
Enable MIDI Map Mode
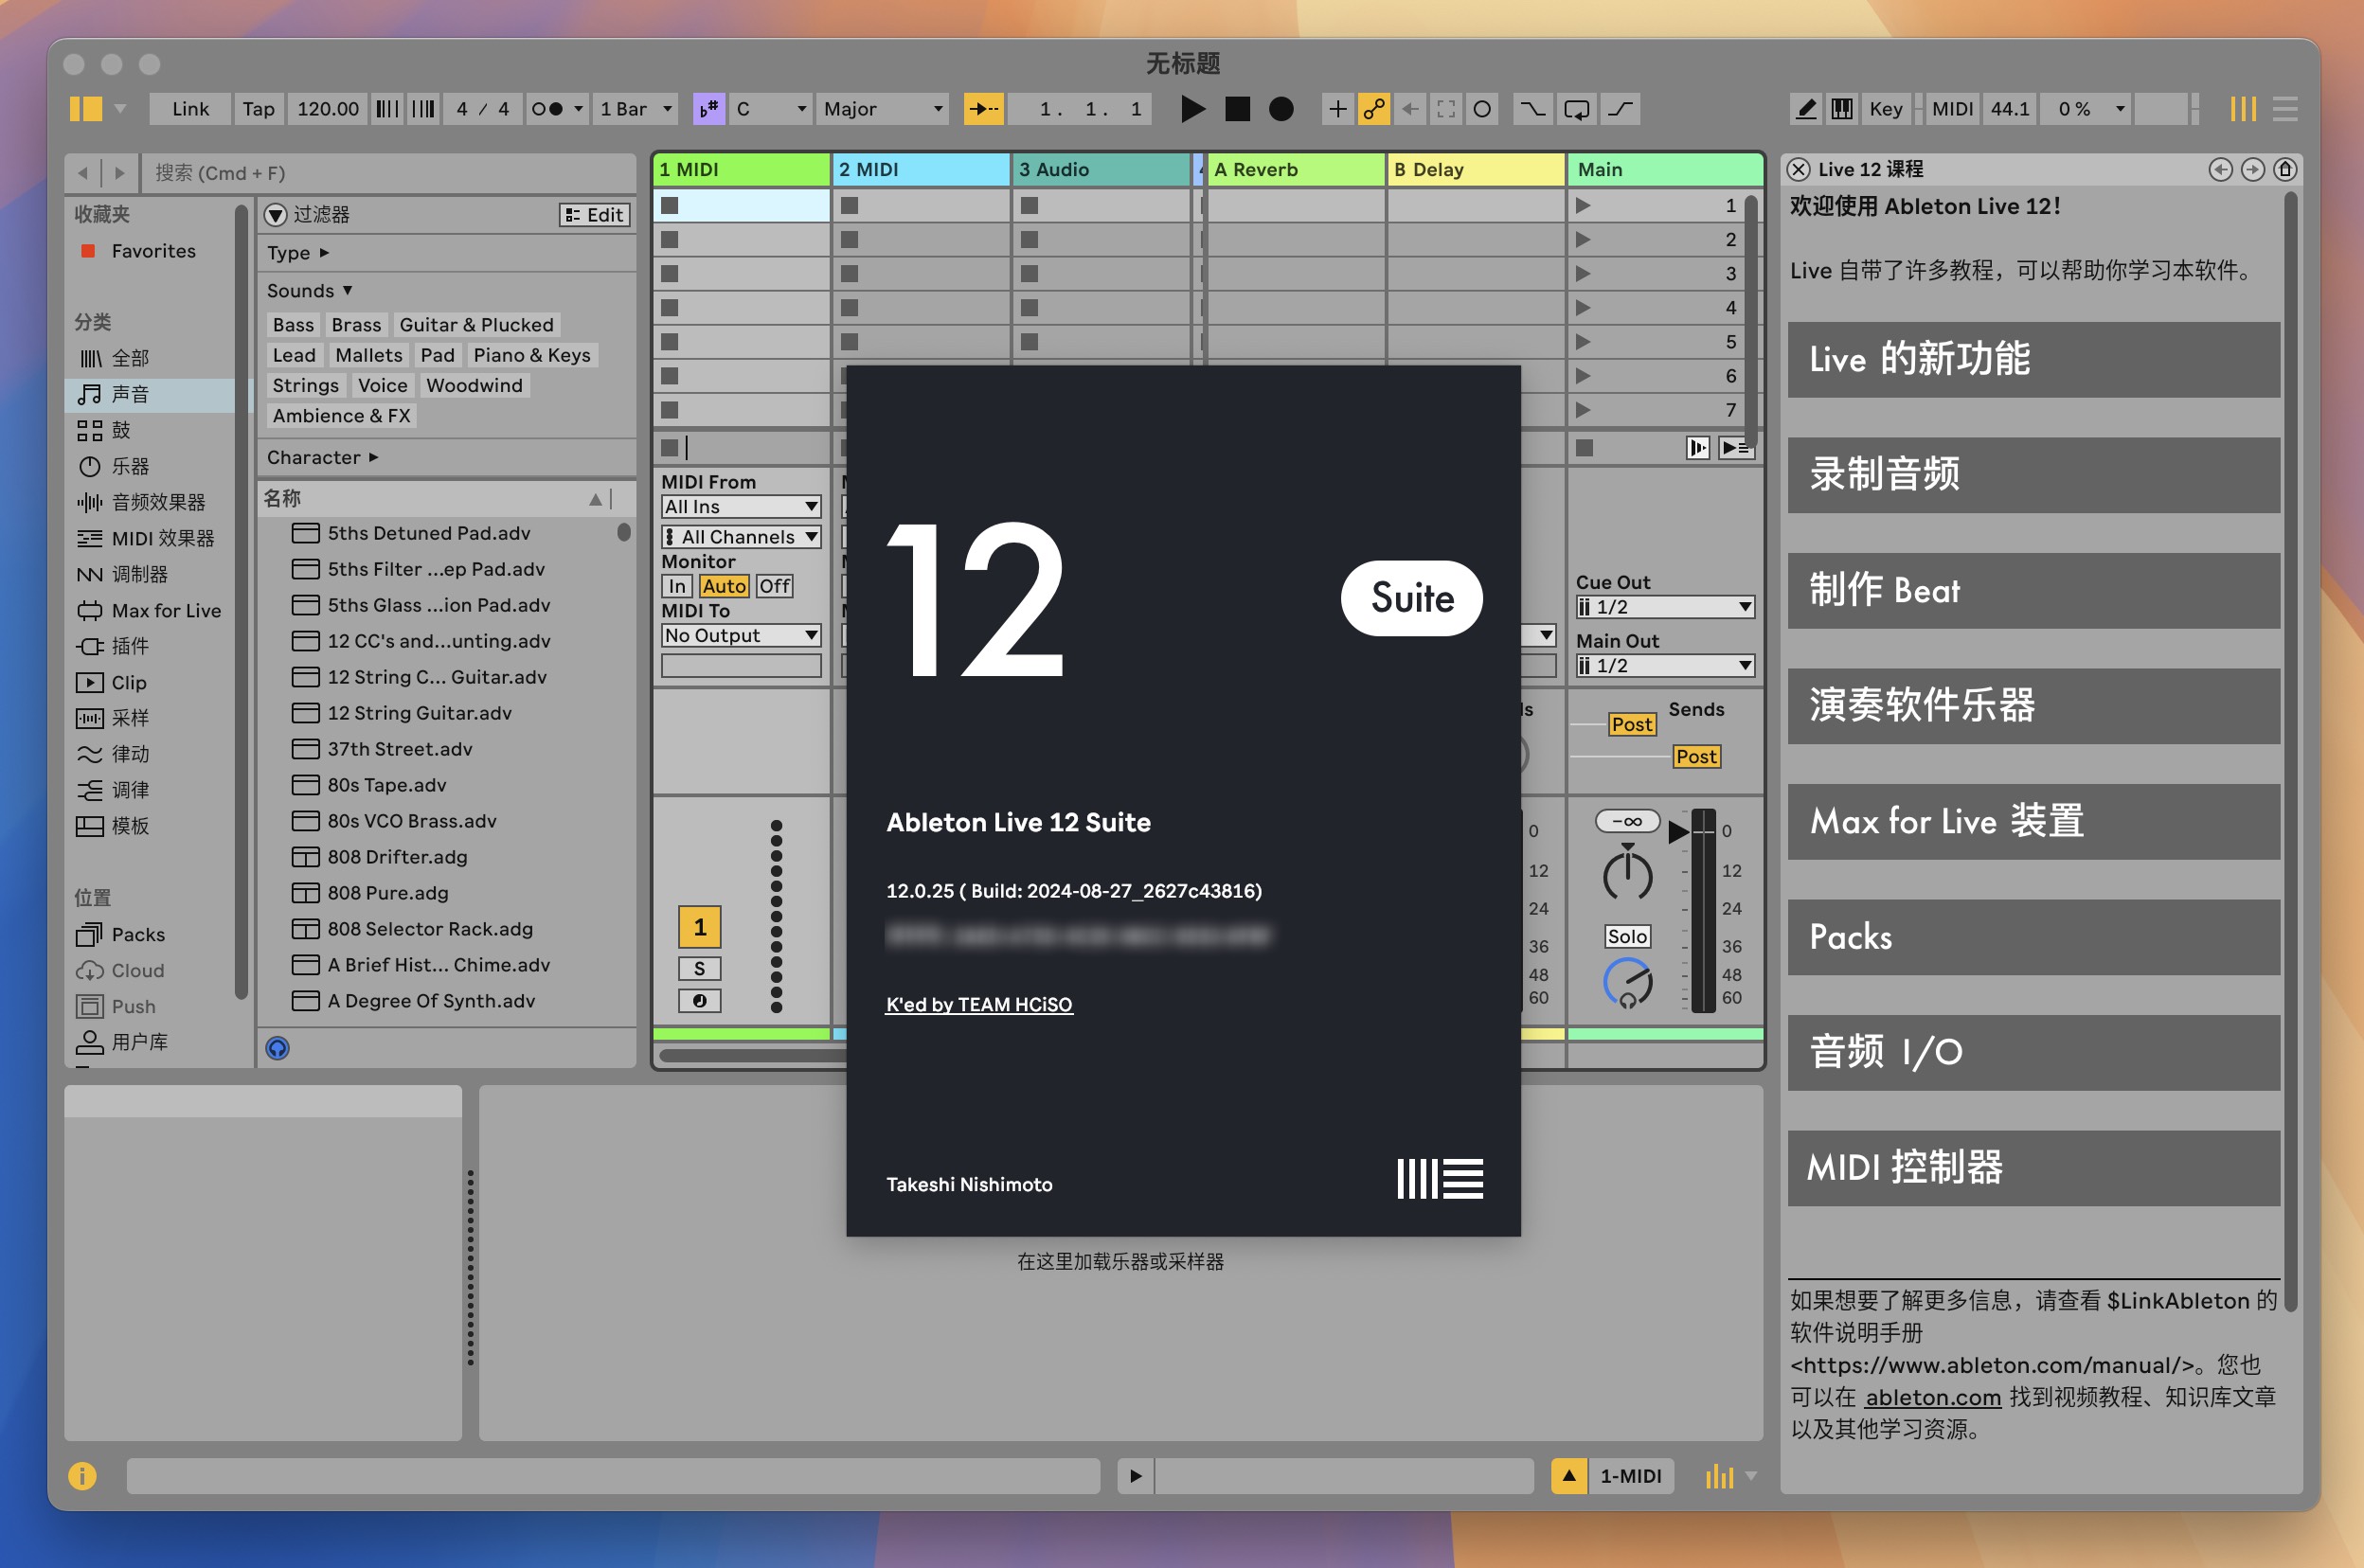[x=1951, y=109]
